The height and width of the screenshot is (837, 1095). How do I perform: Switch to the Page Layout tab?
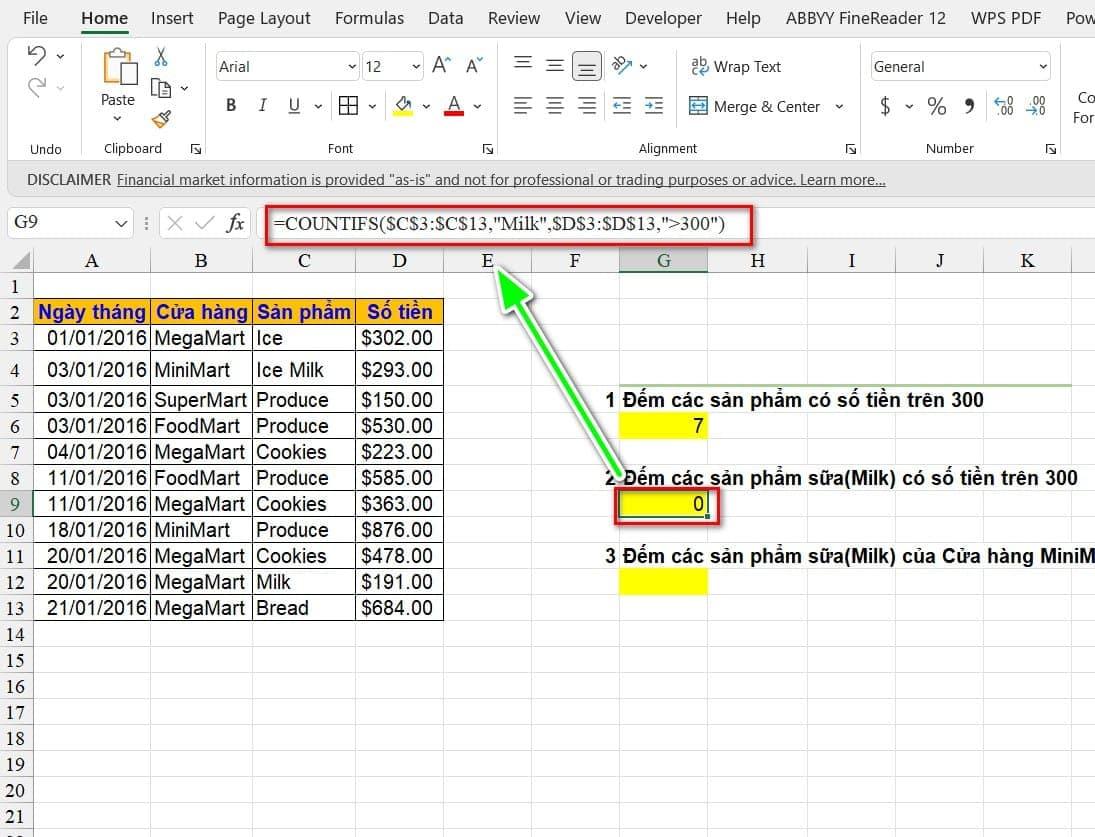(x=264, y=18)
